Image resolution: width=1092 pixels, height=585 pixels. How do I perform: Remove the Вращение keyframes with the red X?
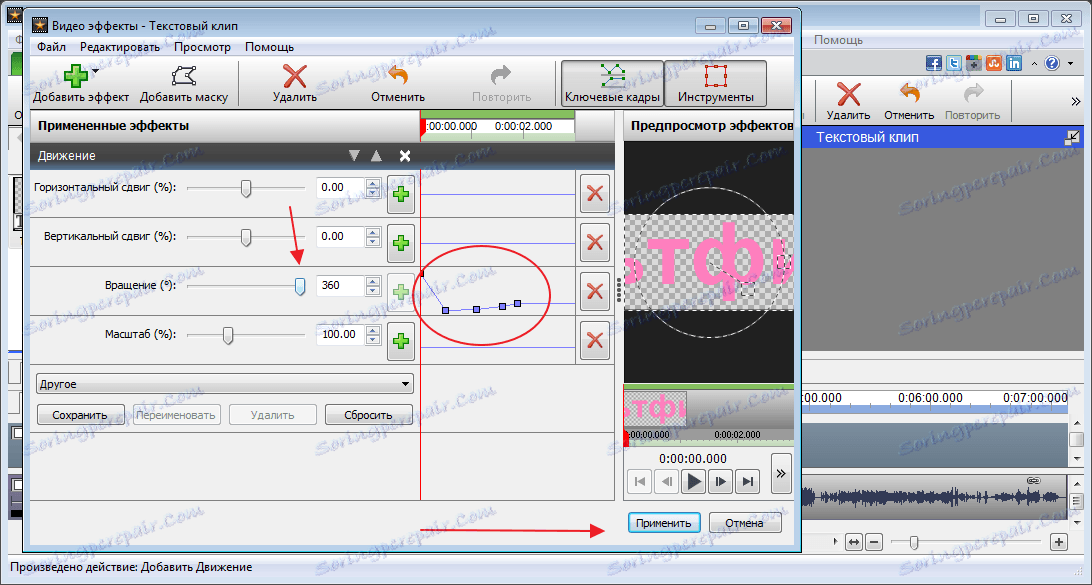click(595, 292)
